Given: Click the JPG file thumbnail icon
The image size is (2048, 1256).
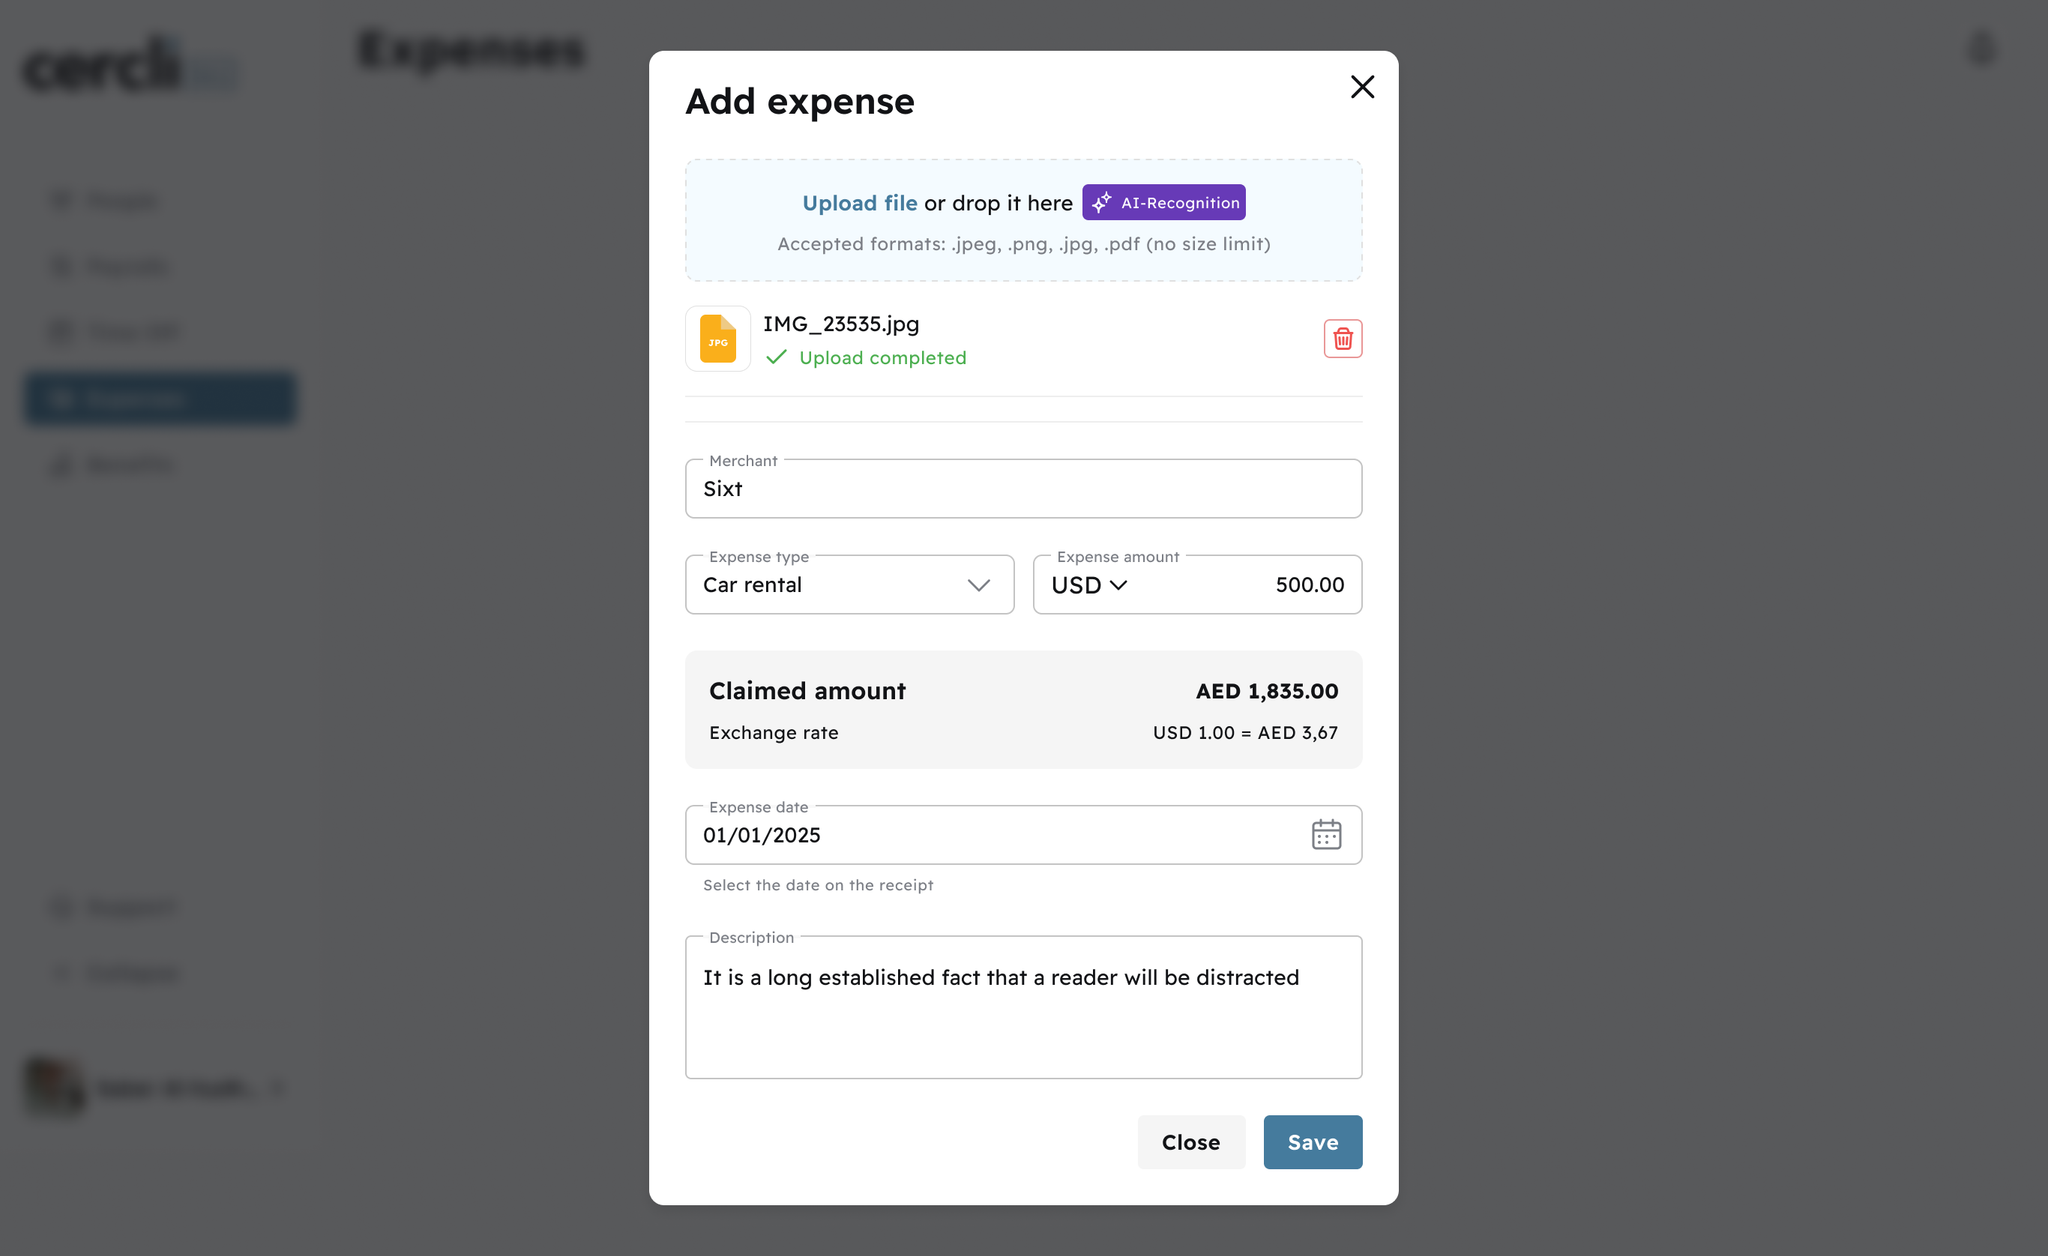Looking at the screenshot, I should [x=718, y=339].
